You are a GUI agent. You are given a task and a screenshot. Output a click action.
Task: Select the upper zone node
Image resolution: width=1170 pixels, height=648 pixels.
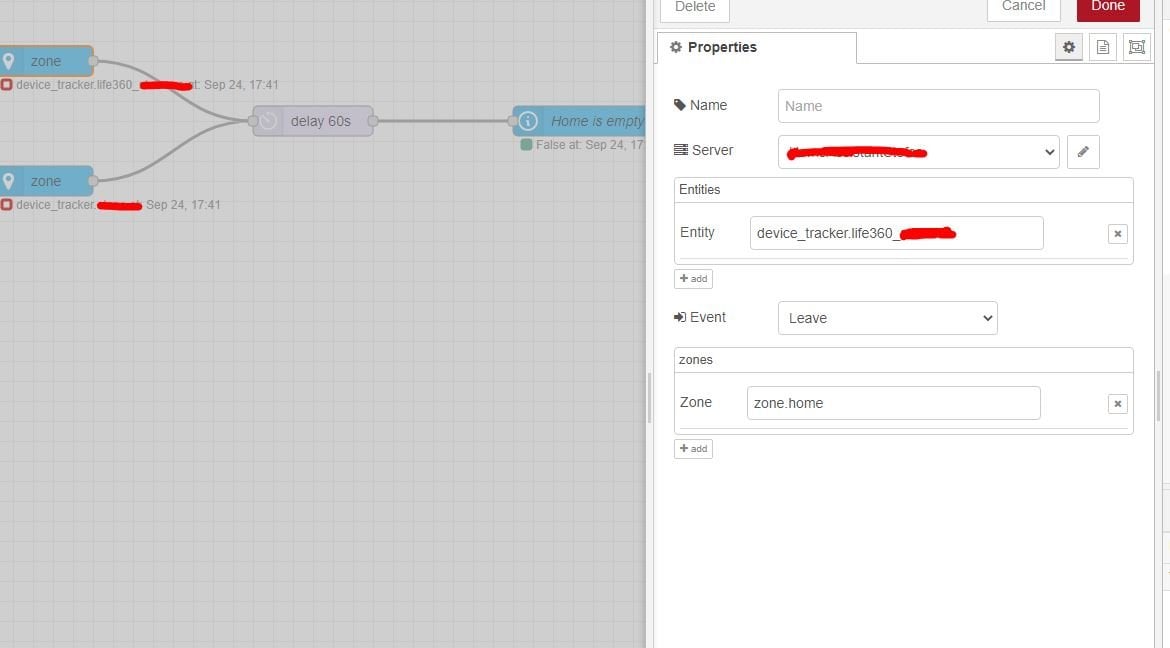(x=46, y=61)
